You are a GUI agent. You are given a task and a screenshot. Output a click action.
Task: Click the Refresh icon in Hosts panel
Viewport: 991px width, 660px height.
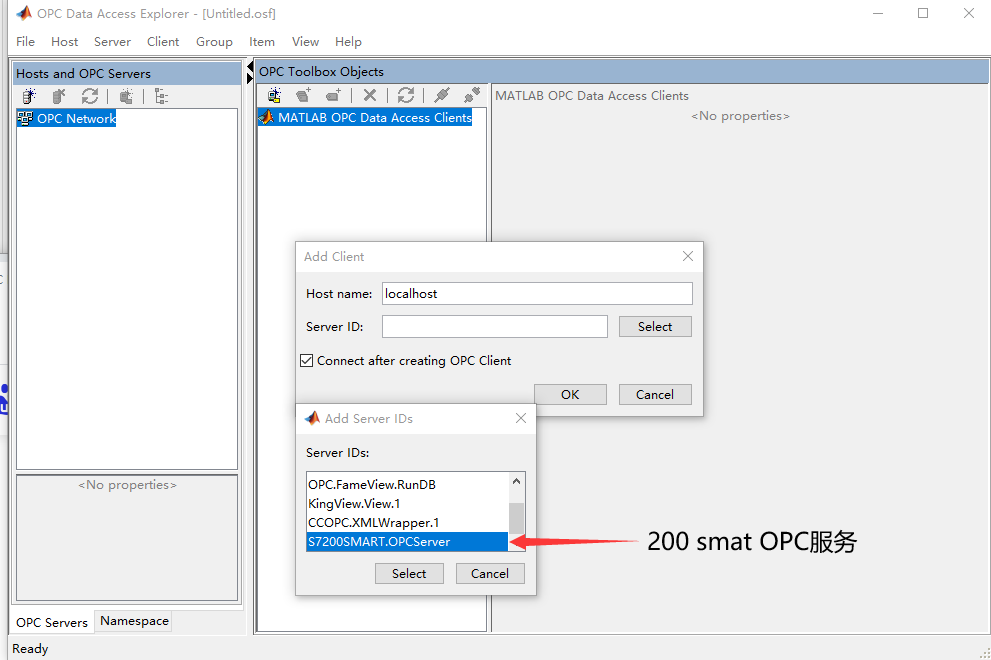[91, 96]
